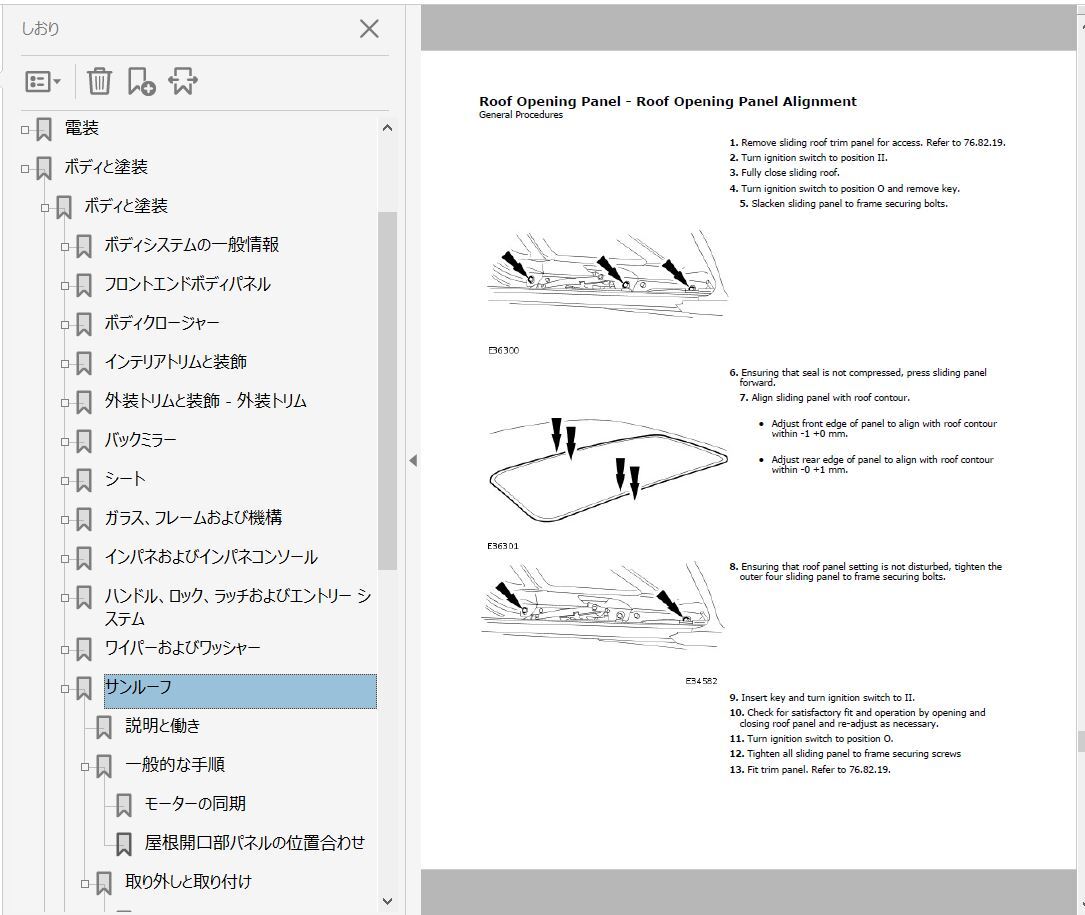Open バックミラー bookmark
Viewport: 1085px width, 915px height.
click(x=140, y=440)
